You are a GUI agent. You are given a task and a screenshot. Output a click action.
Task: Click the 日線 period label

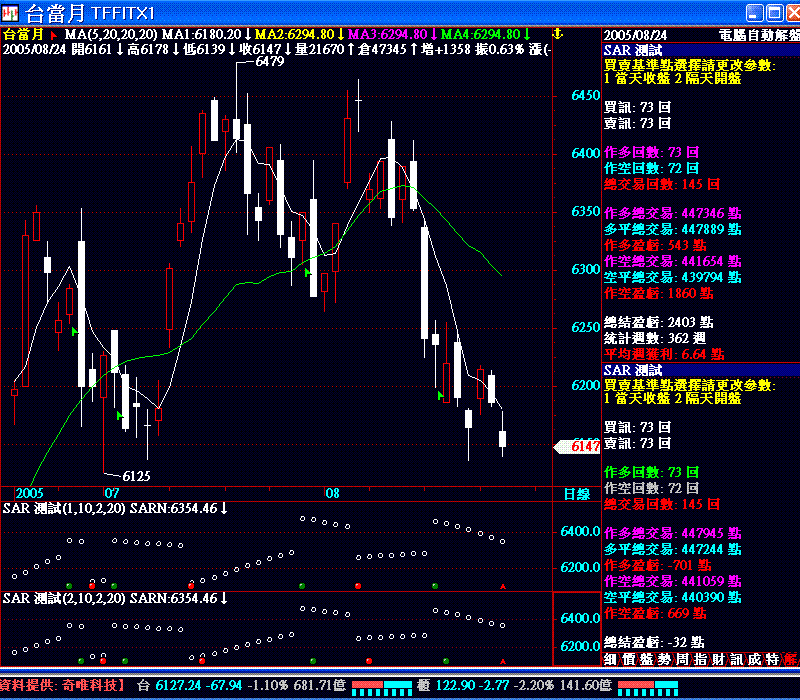click(577, 494)
